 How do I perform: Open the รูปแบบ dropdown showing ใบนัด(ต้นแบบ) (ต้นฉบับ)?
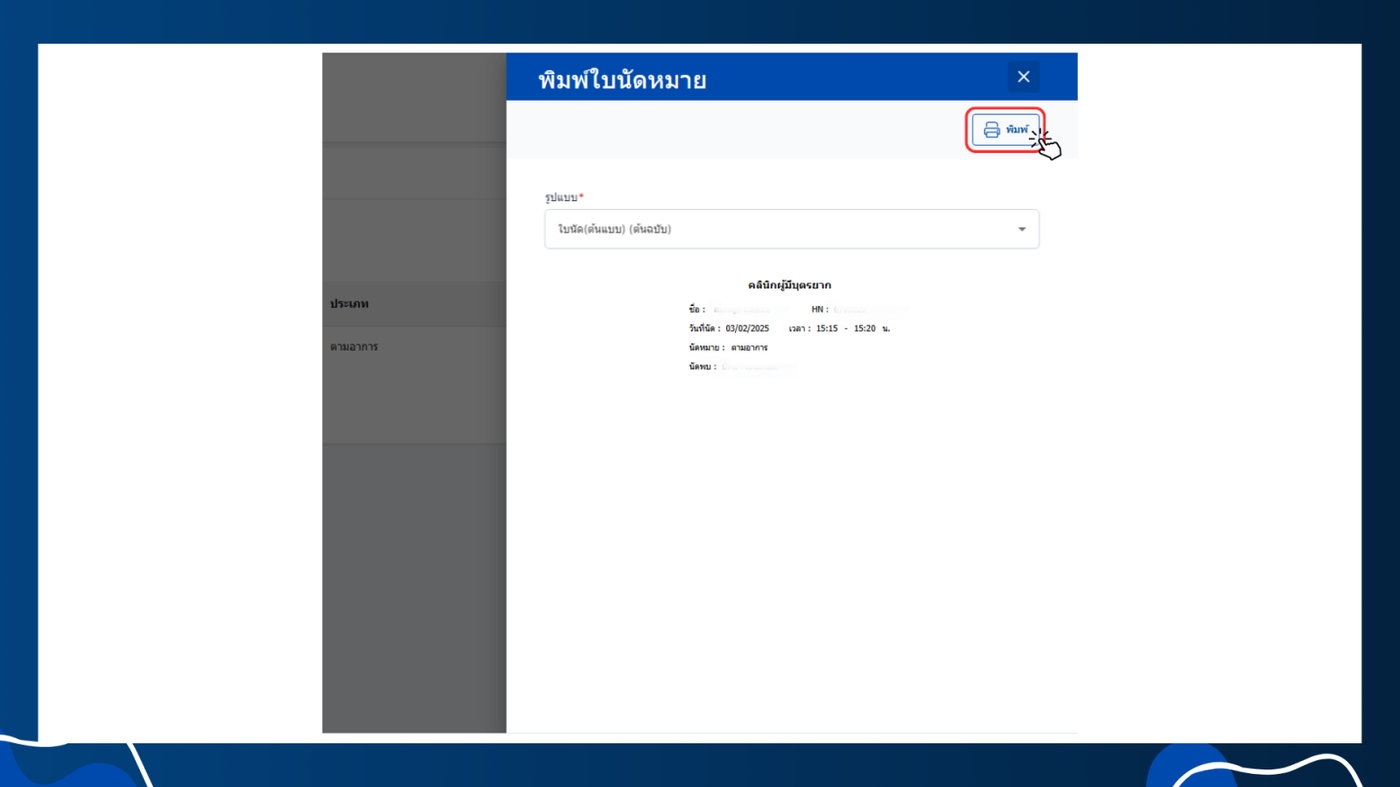click(x=792, y=229)
